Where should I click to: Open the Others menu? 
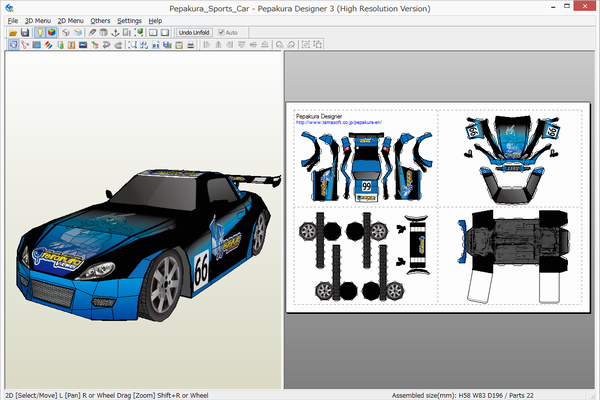(100, 21)
